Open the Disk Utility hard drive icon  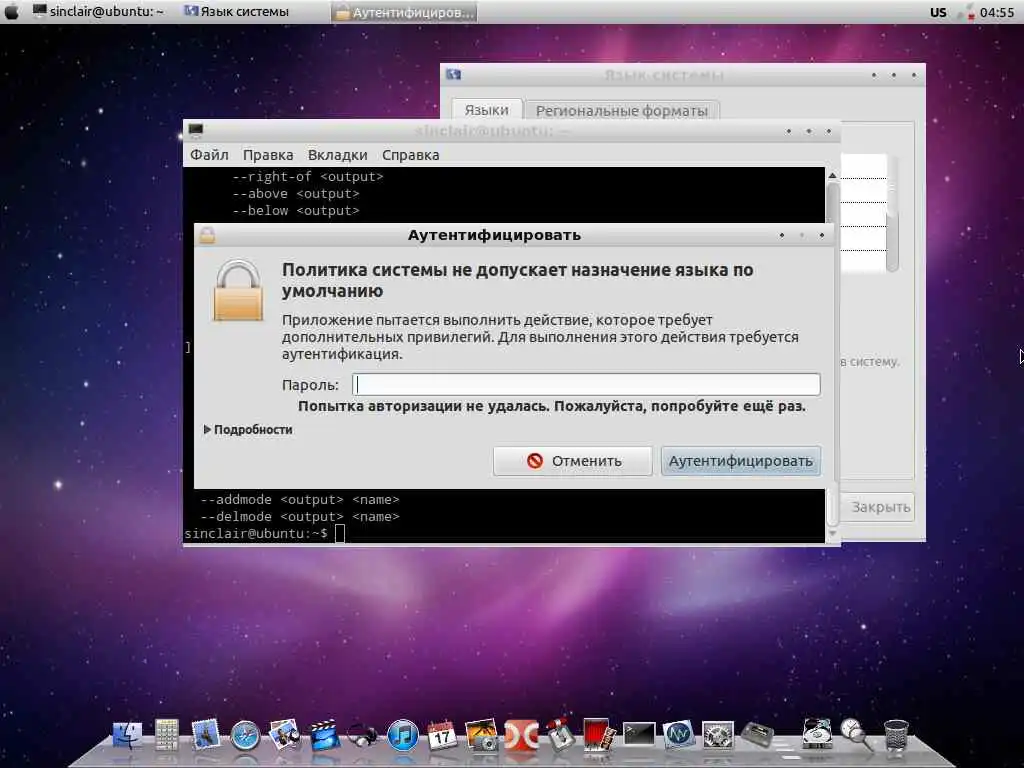tap(816, 734)
